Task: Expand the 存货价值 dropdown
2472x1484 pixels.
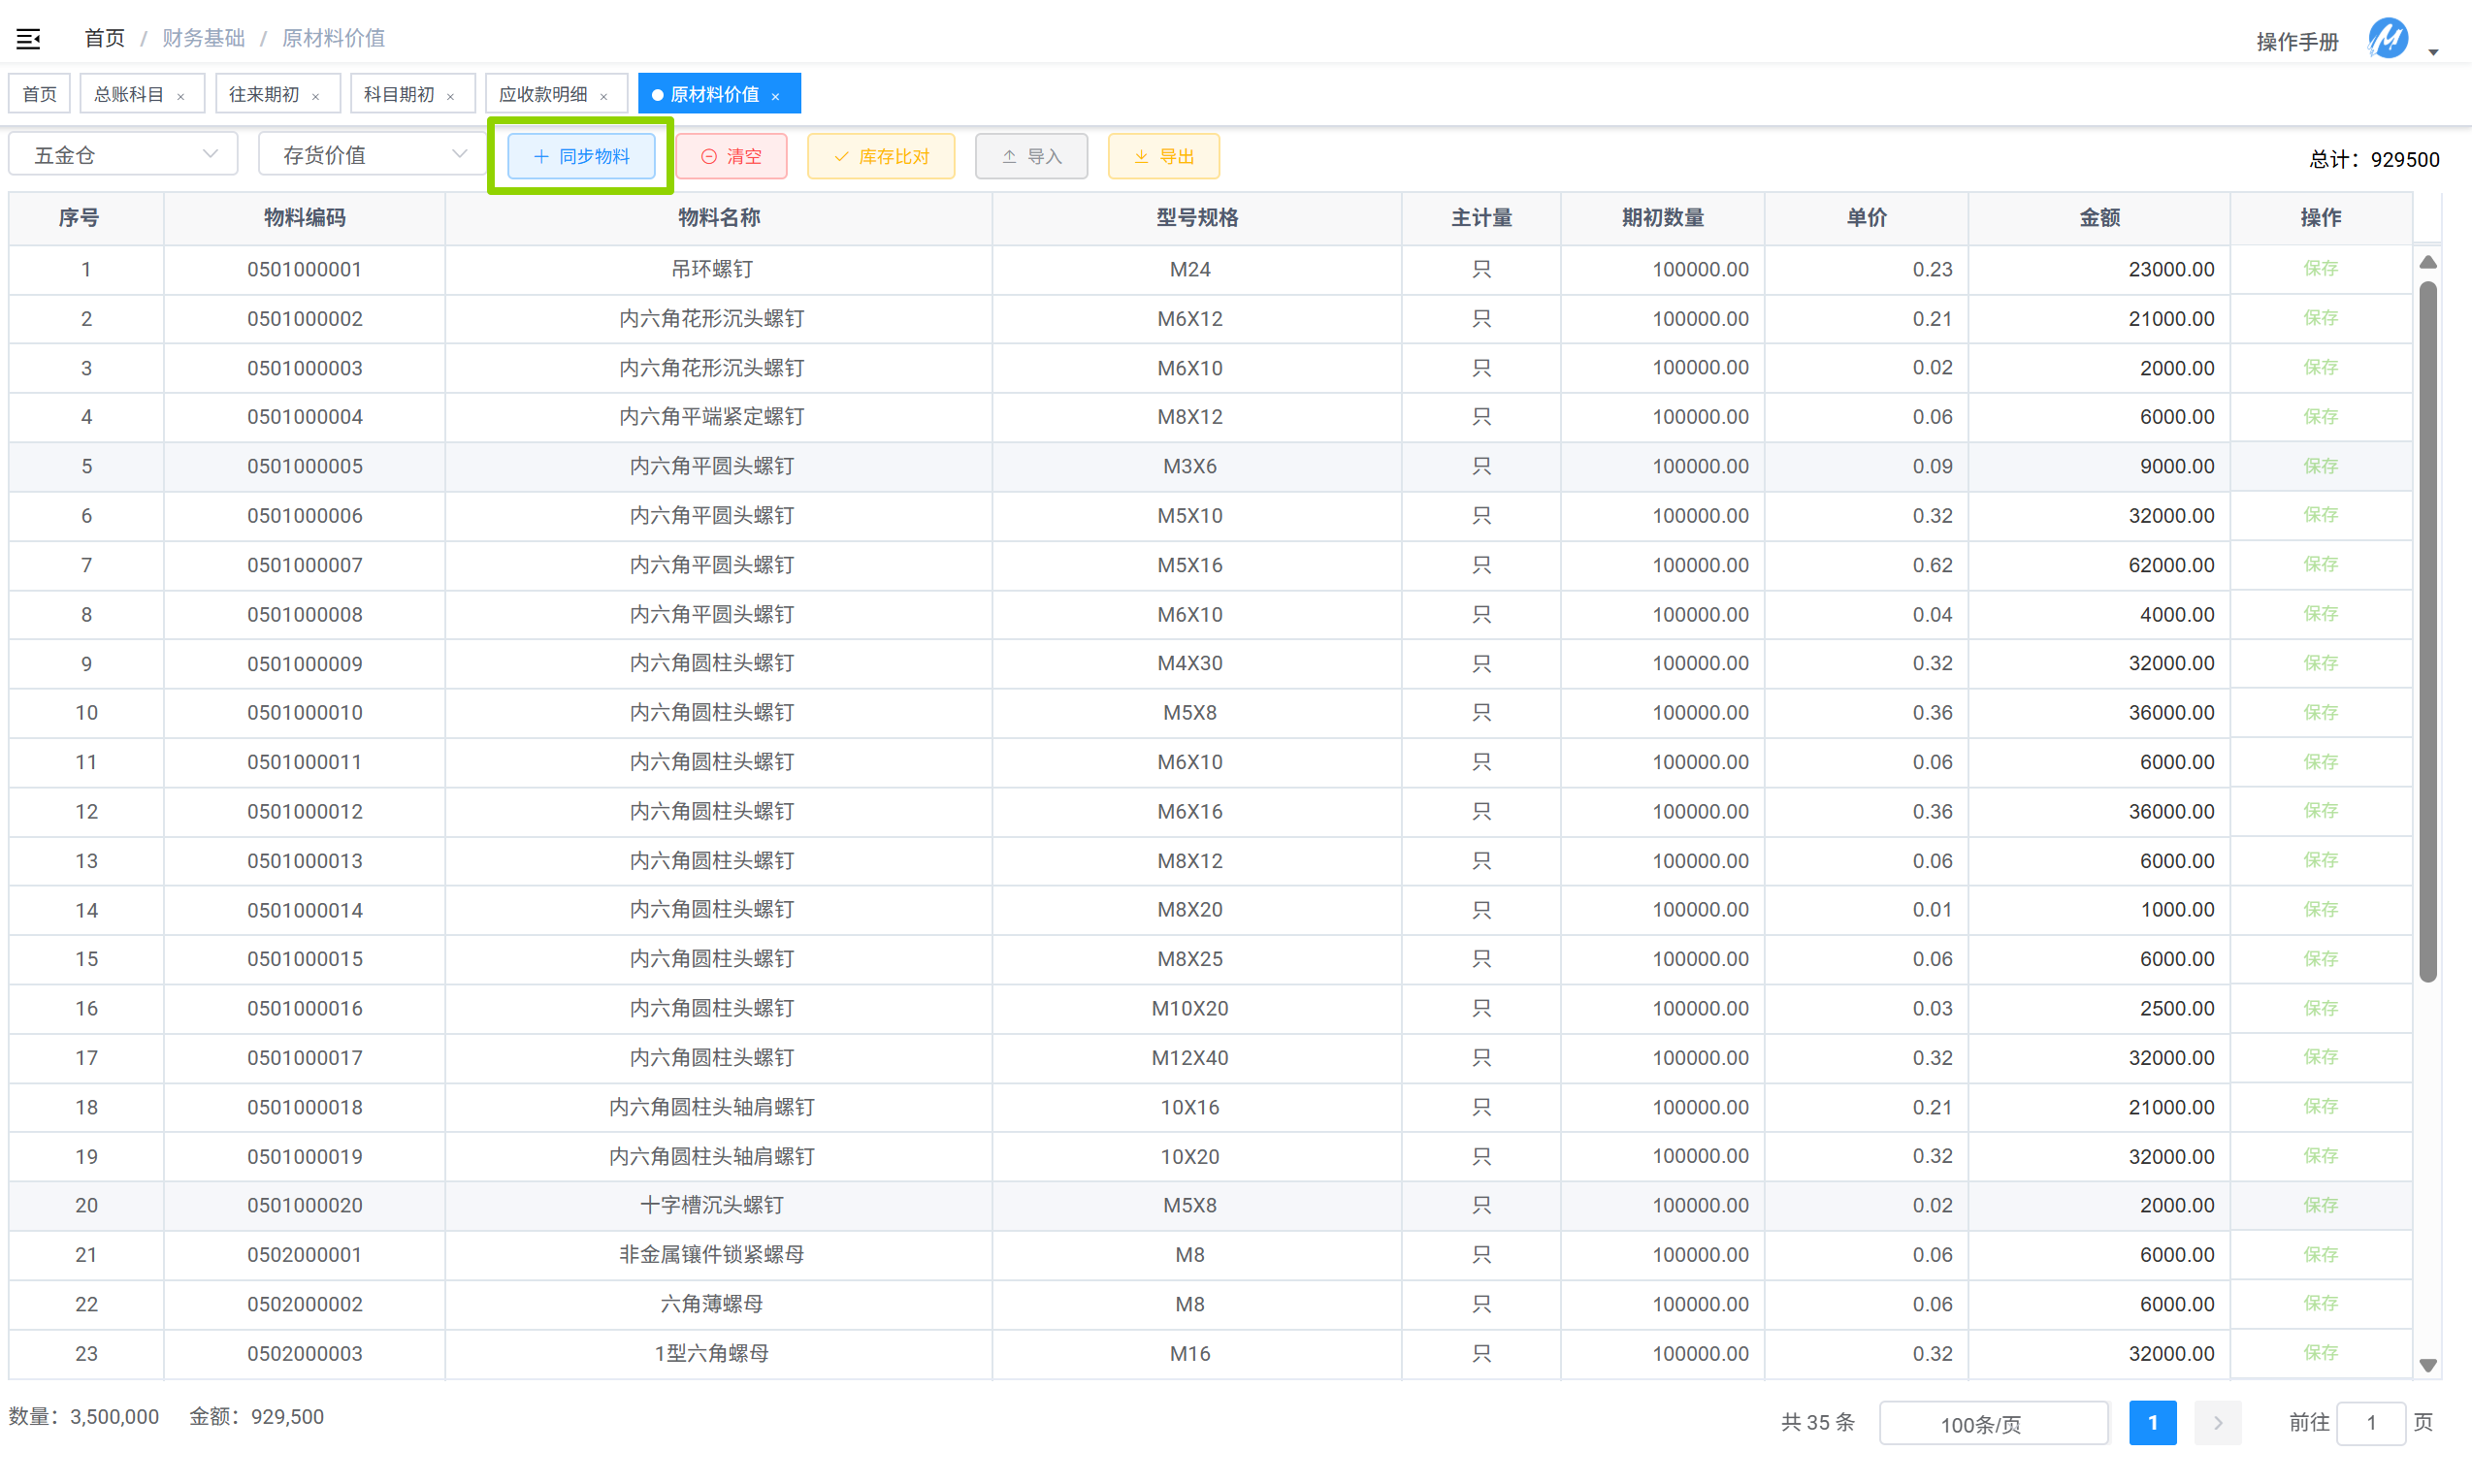Action: click(x=372, y=155)
